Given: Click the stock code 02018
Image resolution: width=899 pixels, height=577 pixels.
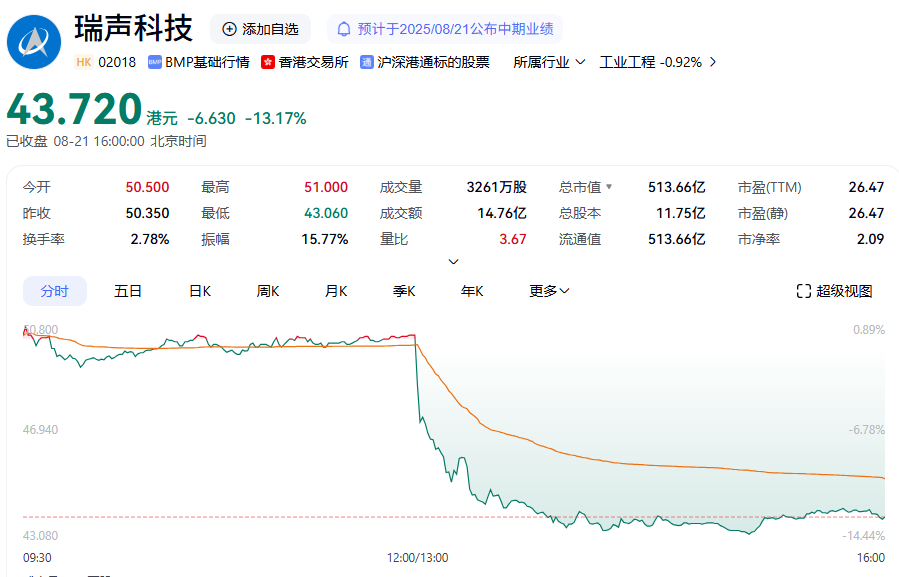Looking at the screenshot, I should click(x=117, y=62).
